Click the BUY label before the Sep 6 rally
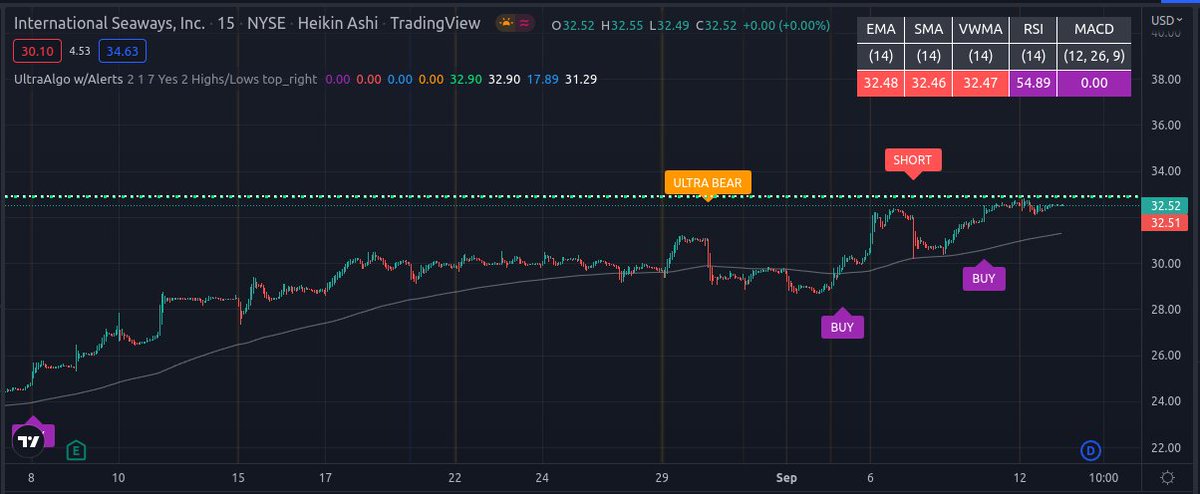The height and width of the screenshot is (494, 1200). point(842,326)
